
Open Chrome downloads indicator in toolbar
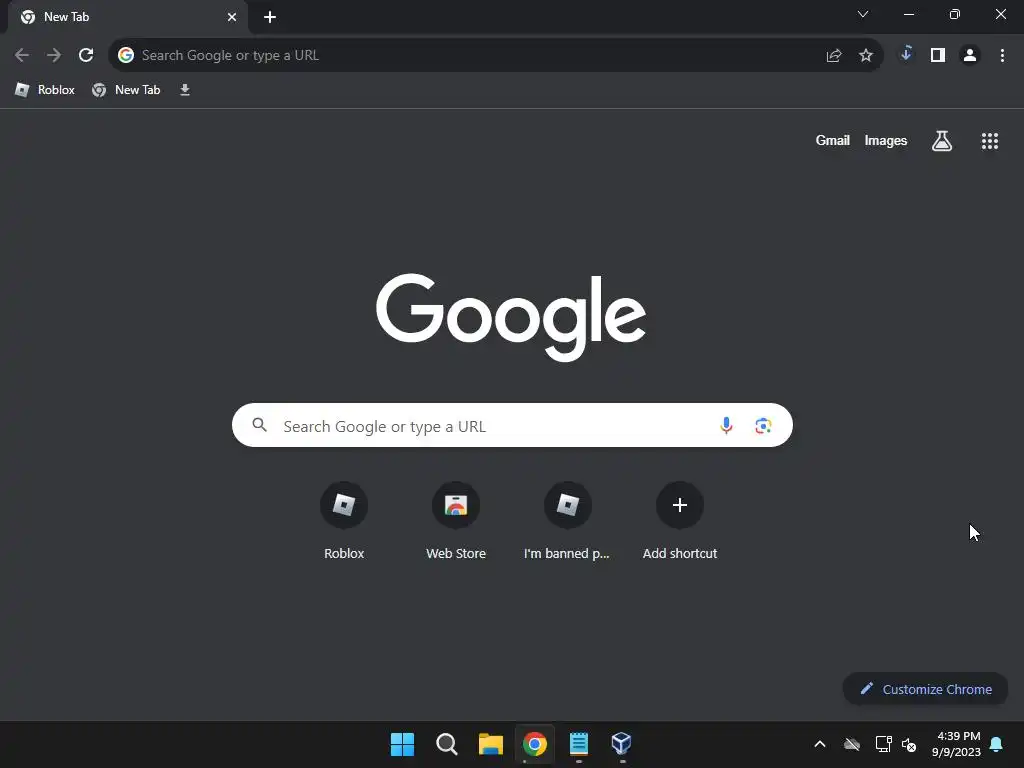906,54
